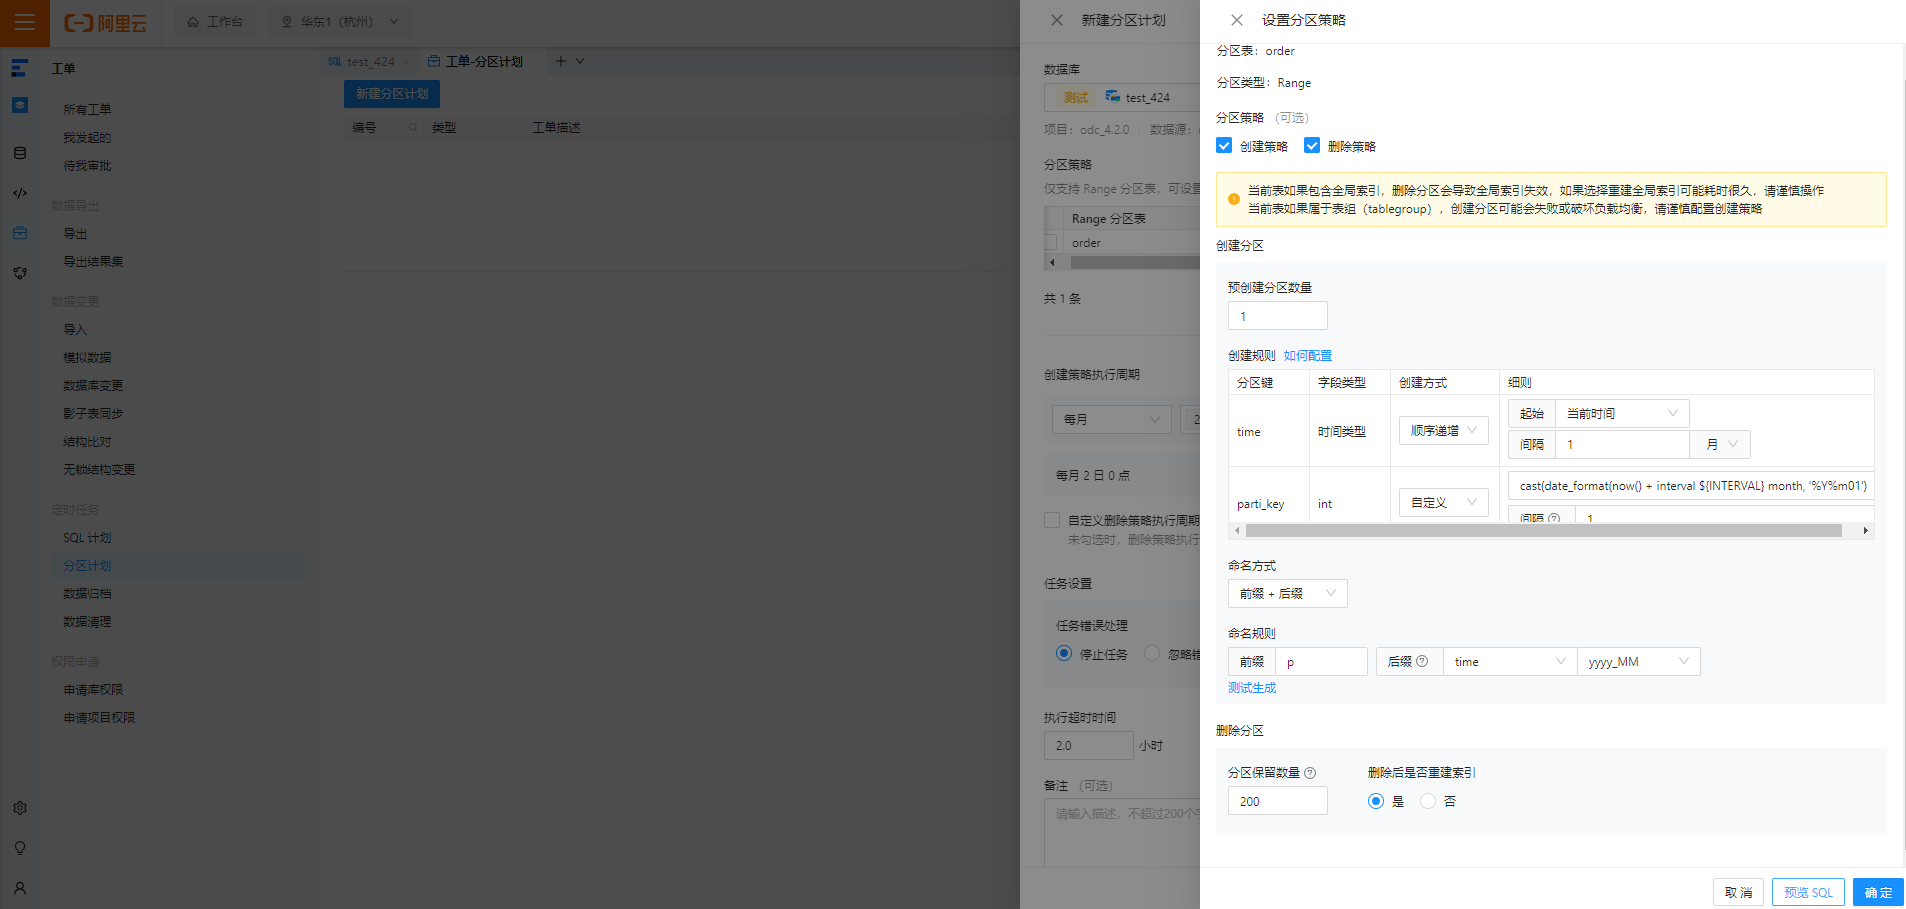Viewport: 1906px width, 909px height.
Task: Click the 阿里云 logo
Action: [x=106, y=22]
